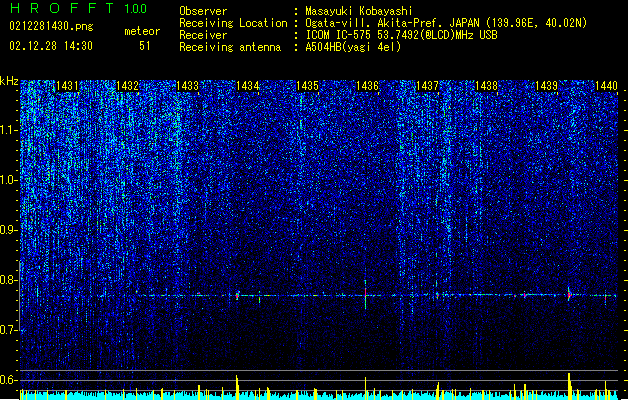Click the 1432 time marker
The width and height of the screenshot is (629, 400).
pos(127,86)
